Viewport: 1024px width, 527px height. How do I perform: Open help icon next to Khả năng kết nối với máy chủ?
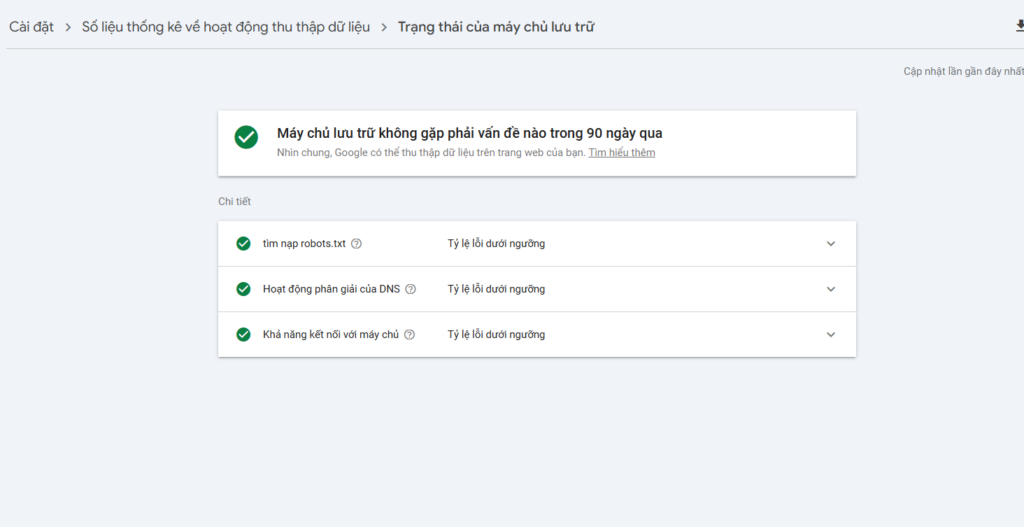coord(409,335)
